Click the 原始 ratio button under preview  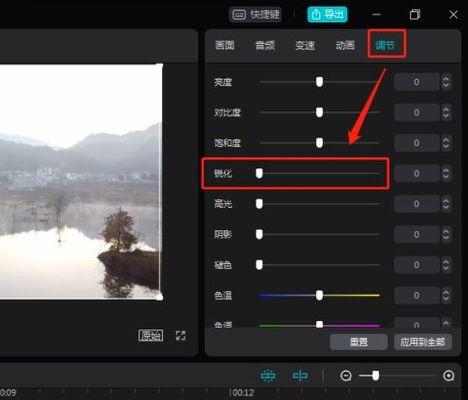151,336
